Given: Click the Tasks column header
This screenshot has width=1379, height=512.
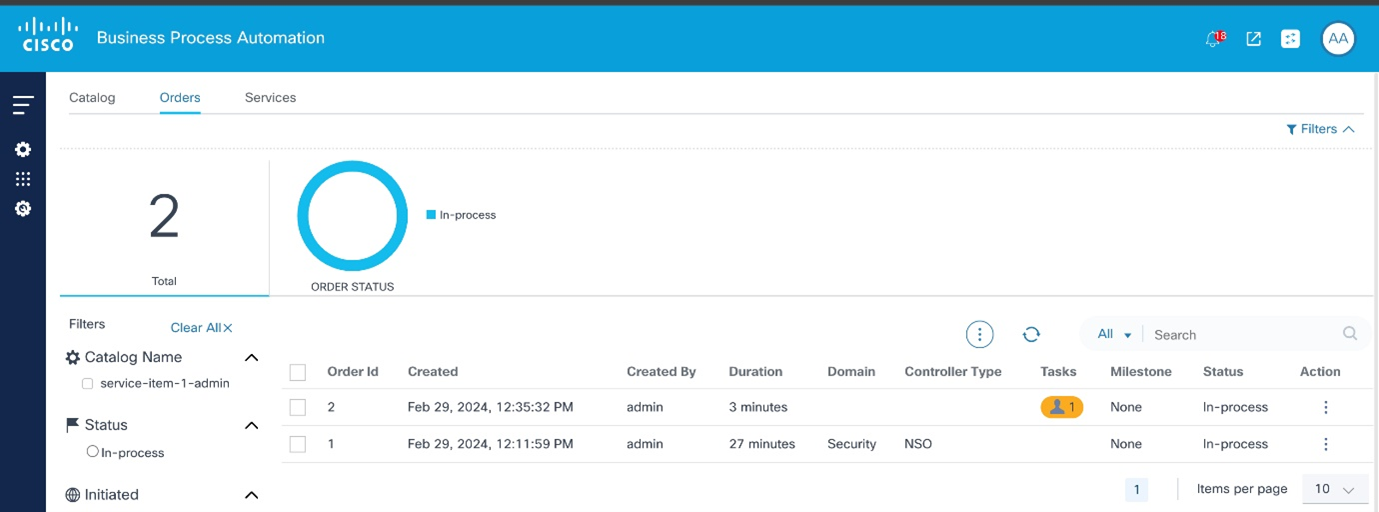Looking at the screenshot, I should (x=1058, y=371).
